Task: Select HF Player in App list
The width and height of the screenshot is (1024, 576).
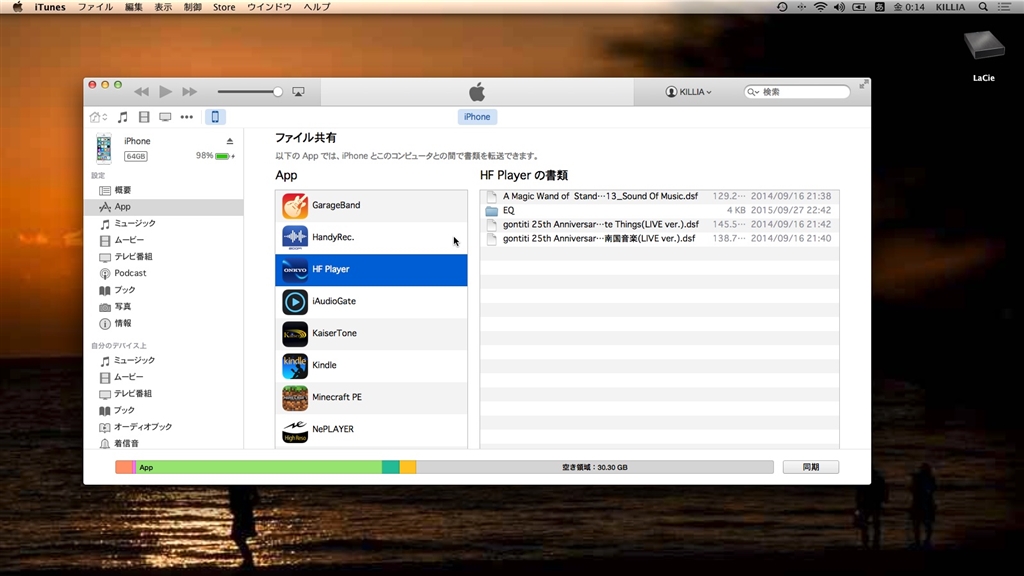Action: pos(371,270)
